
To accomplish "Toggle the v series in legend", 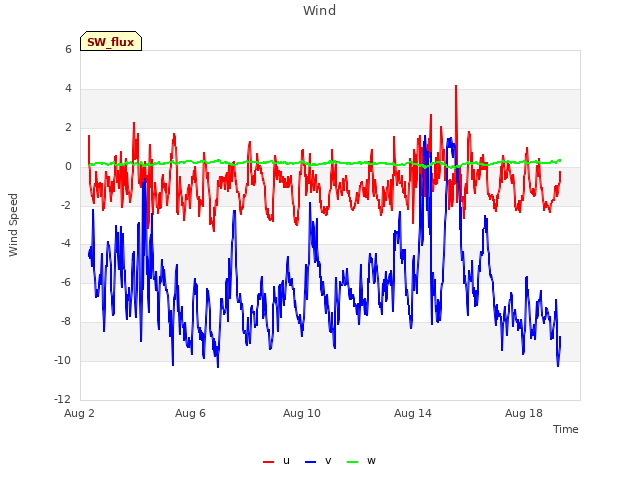I will (318, 461).
